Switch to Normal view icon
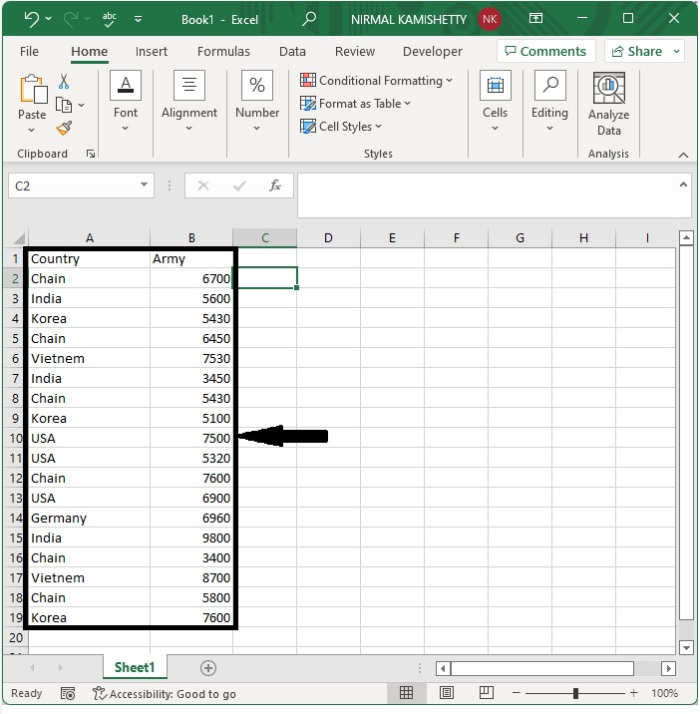Viewport: 700px width, 714px height. [x=406, y=693]
